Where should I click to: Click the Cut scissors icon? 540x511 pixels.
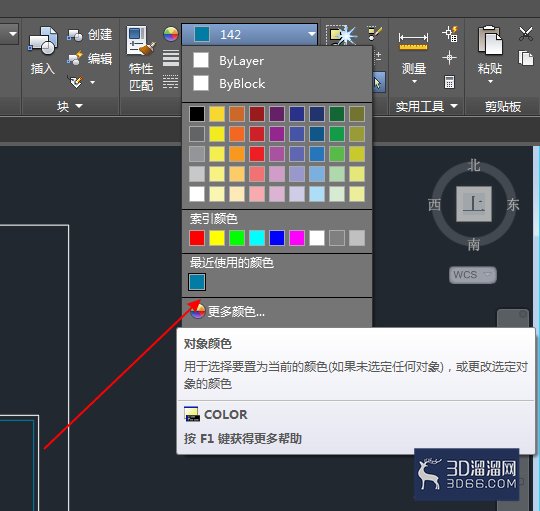point(526,34)
